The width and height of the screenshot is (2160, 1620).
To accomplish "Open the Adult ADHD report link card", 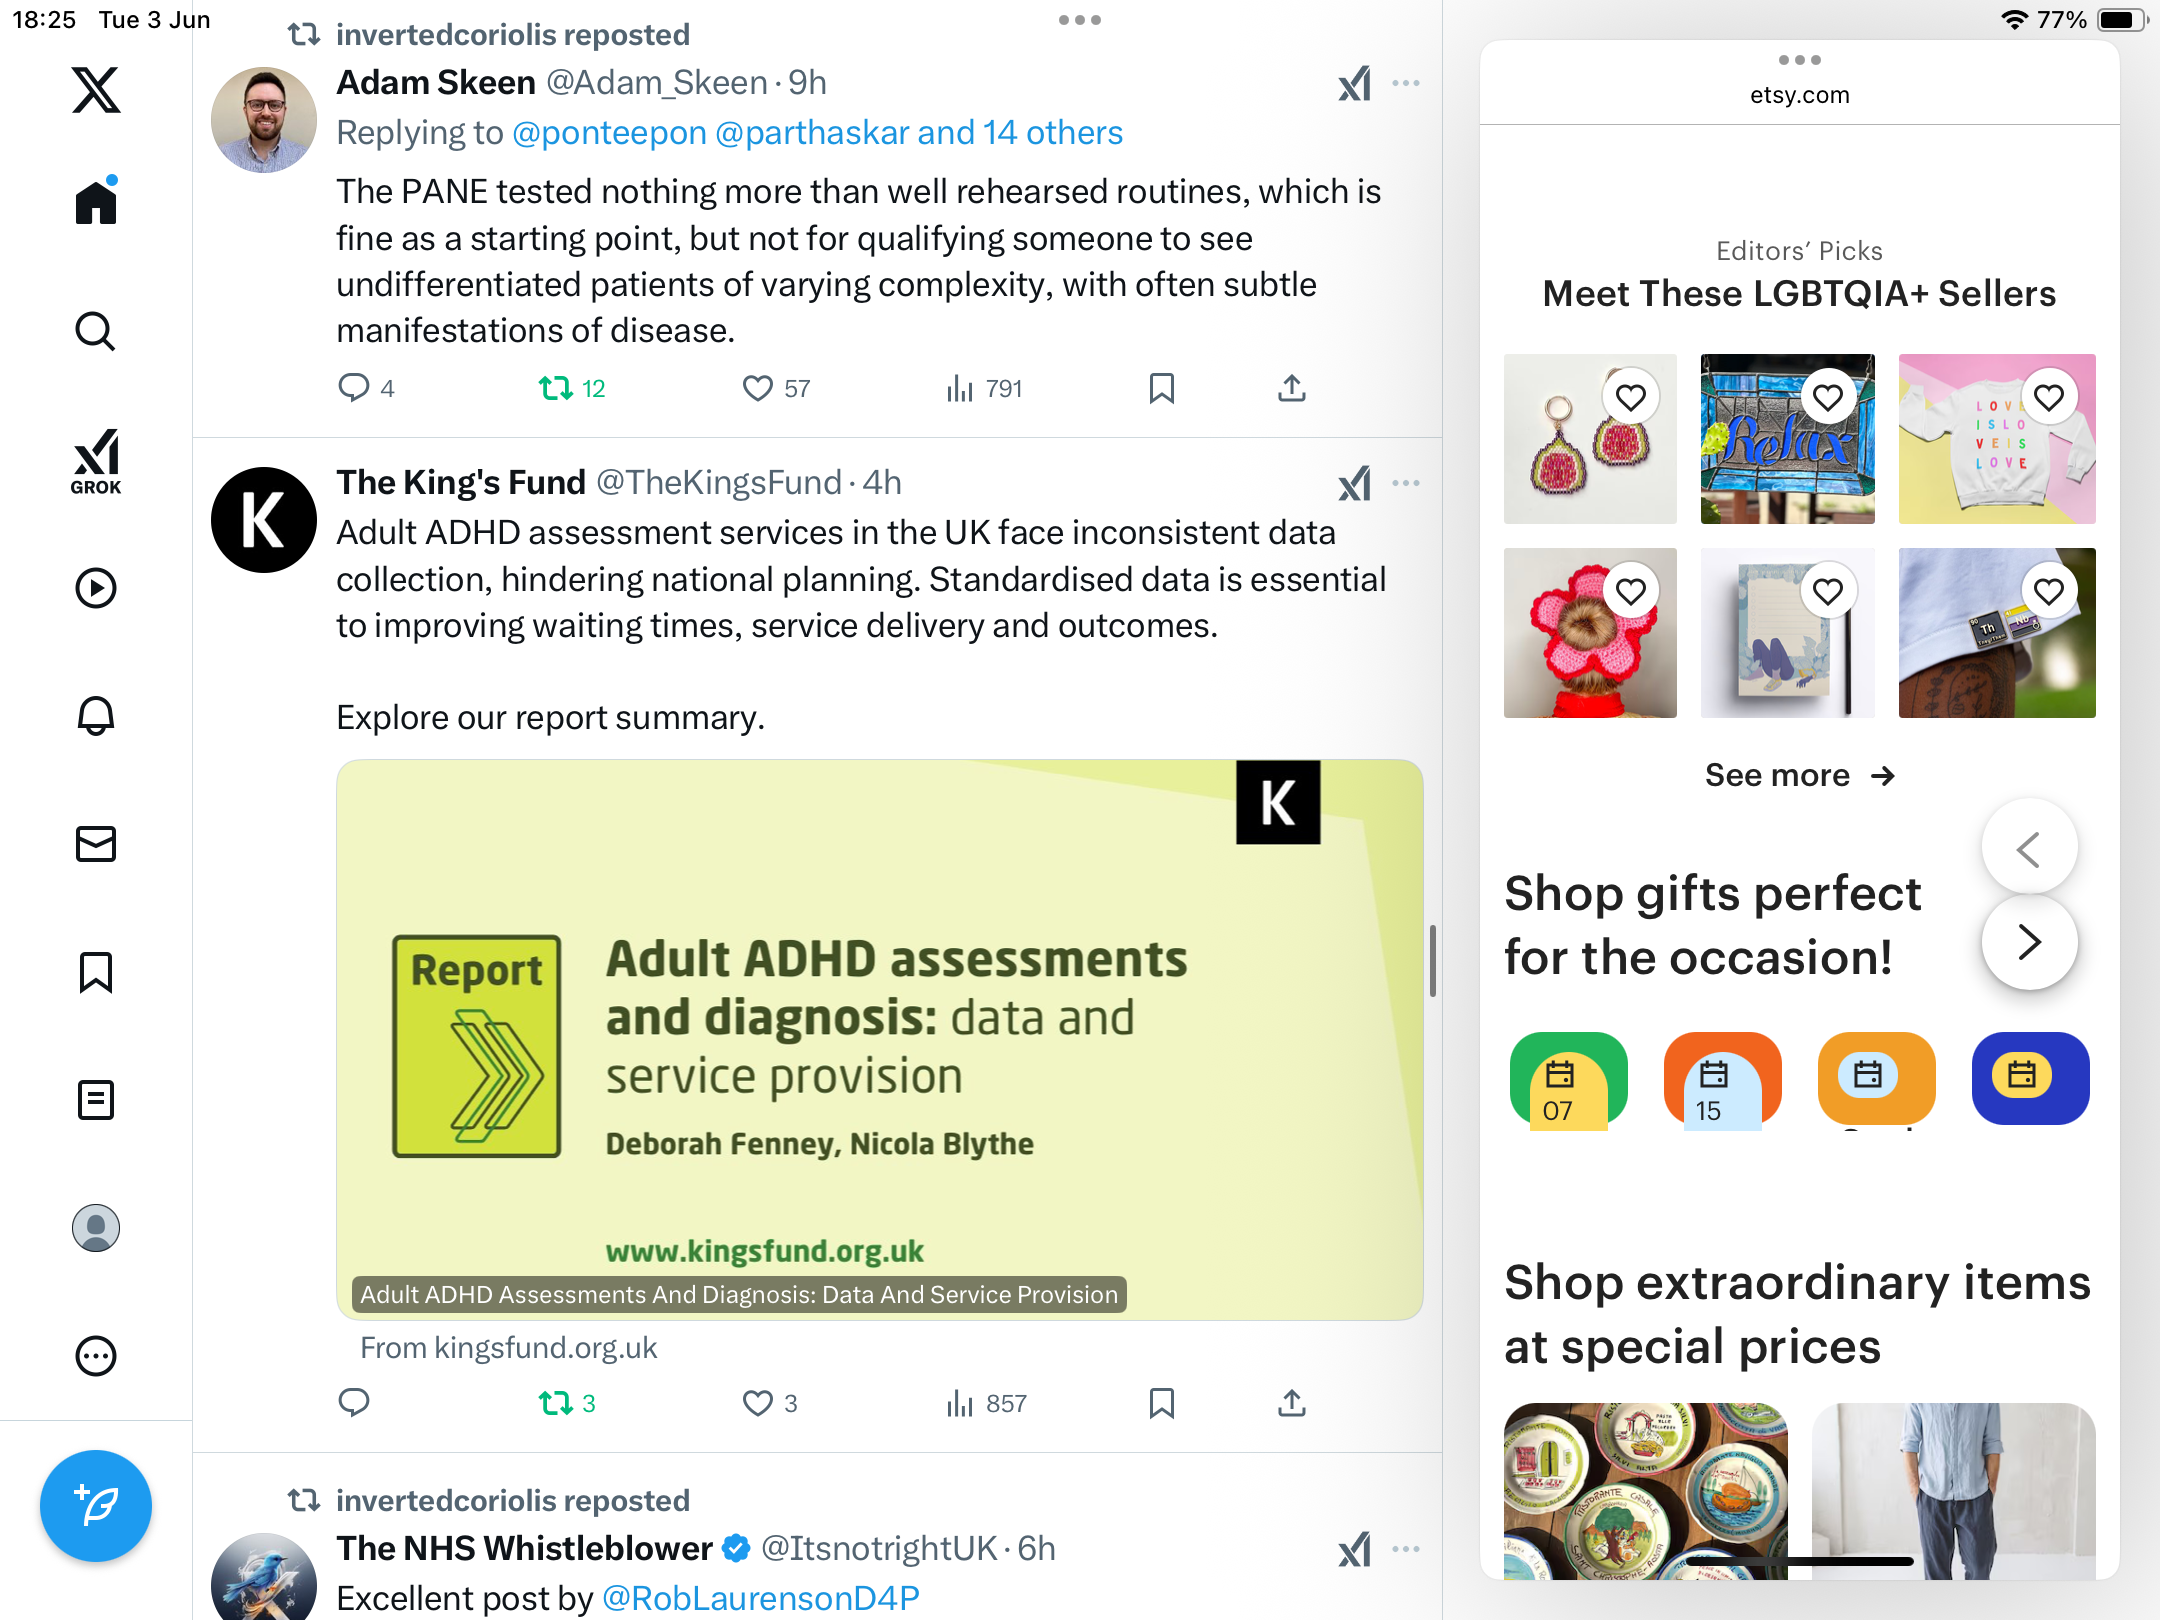I will (880, 1040).
